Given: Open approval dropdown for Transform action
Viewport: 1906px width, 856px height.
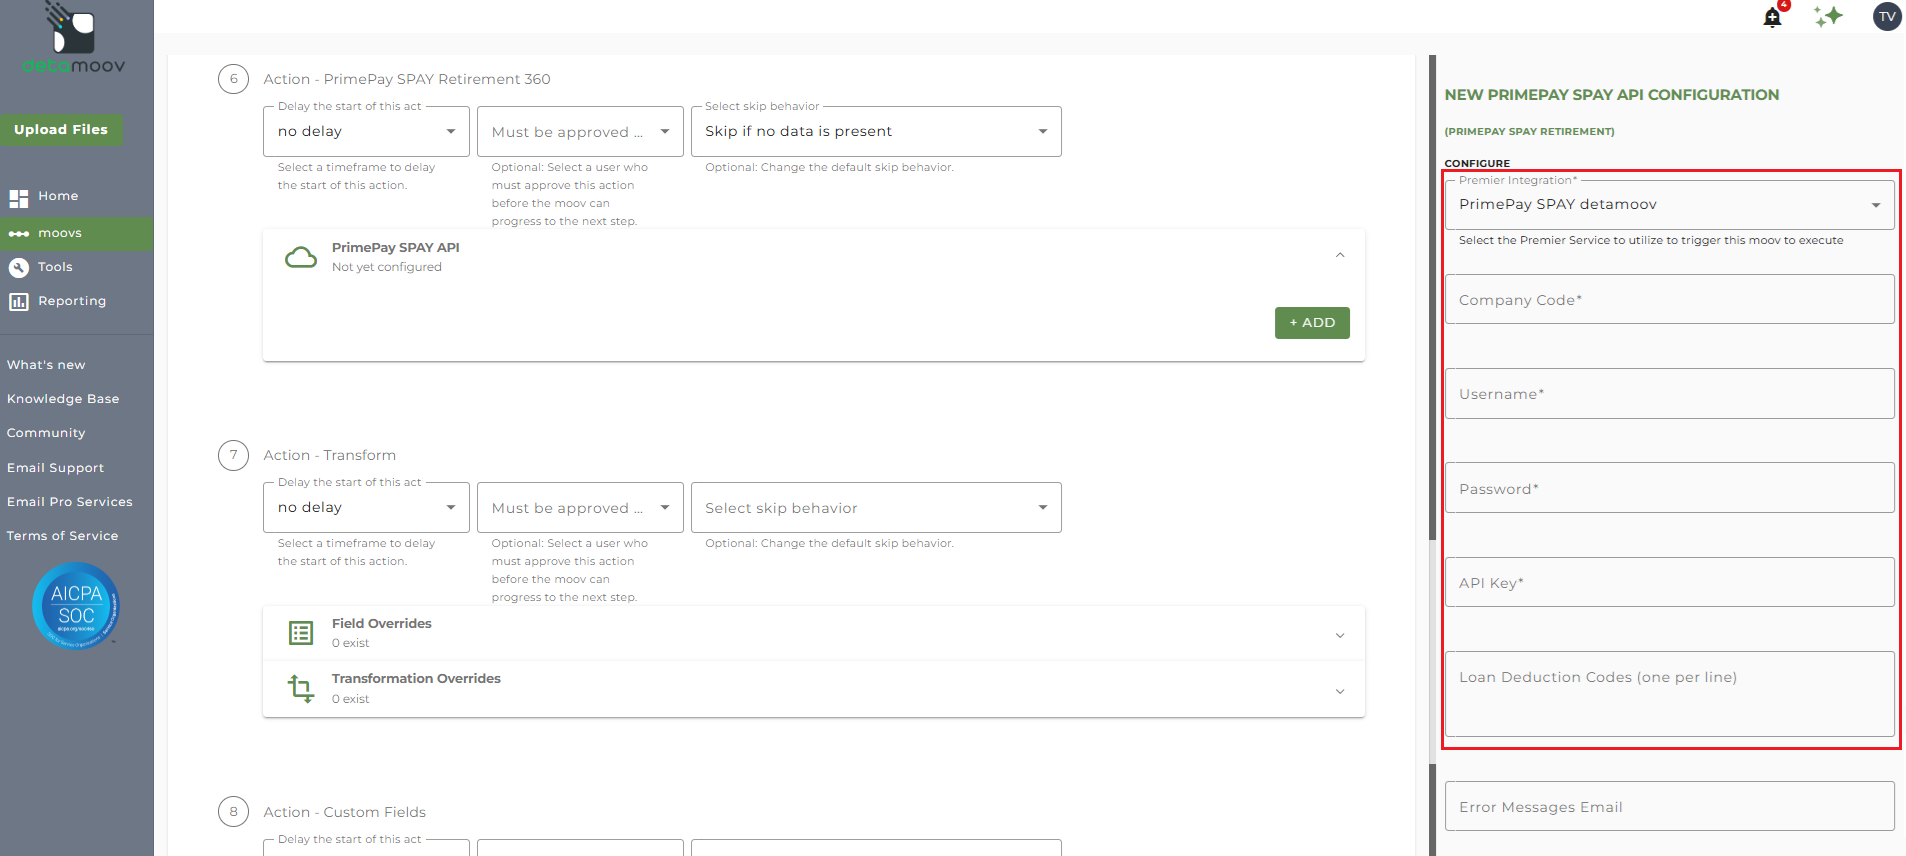Looking at the screenshot, I should coord(580,508).
